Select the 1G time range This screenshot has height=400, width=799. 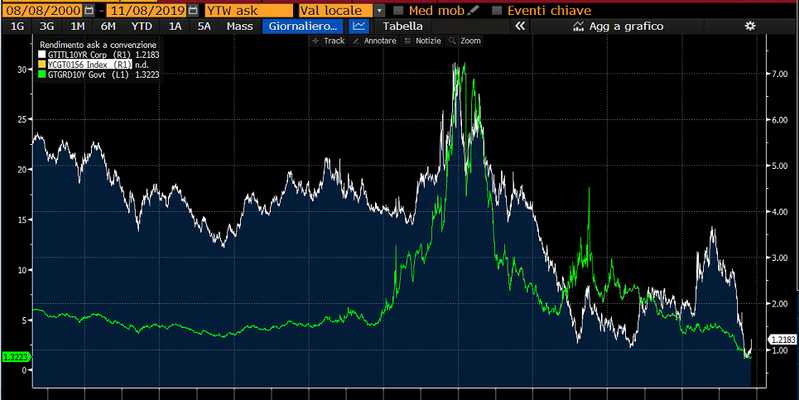coord(17,26)
